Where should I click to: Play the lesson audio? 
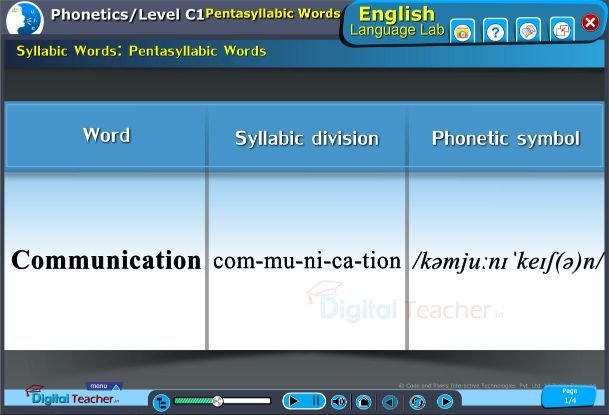[294, 401]
